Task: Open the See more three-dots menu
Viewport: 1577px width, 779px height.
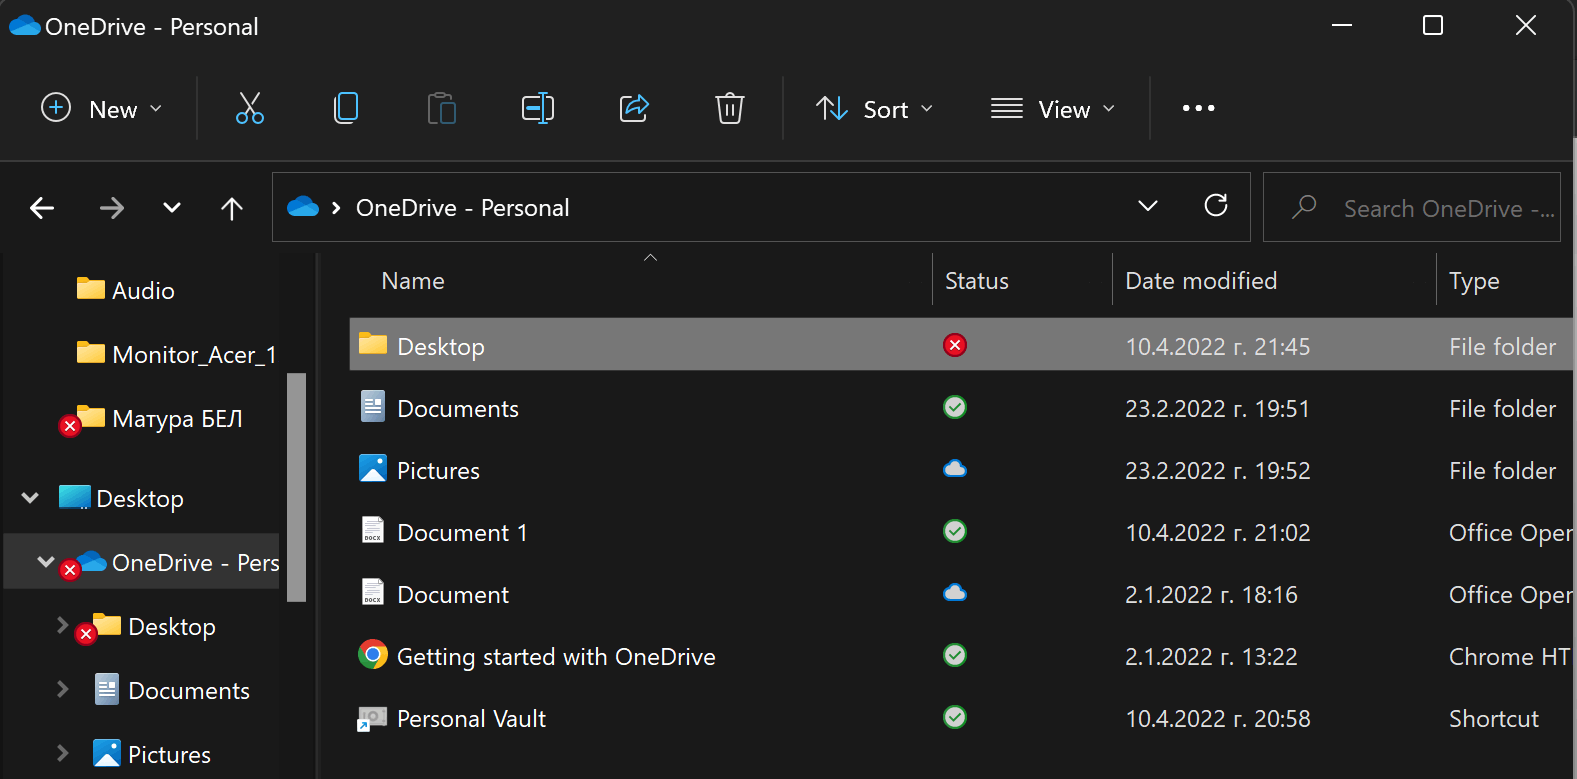Action: (1198, 108)
